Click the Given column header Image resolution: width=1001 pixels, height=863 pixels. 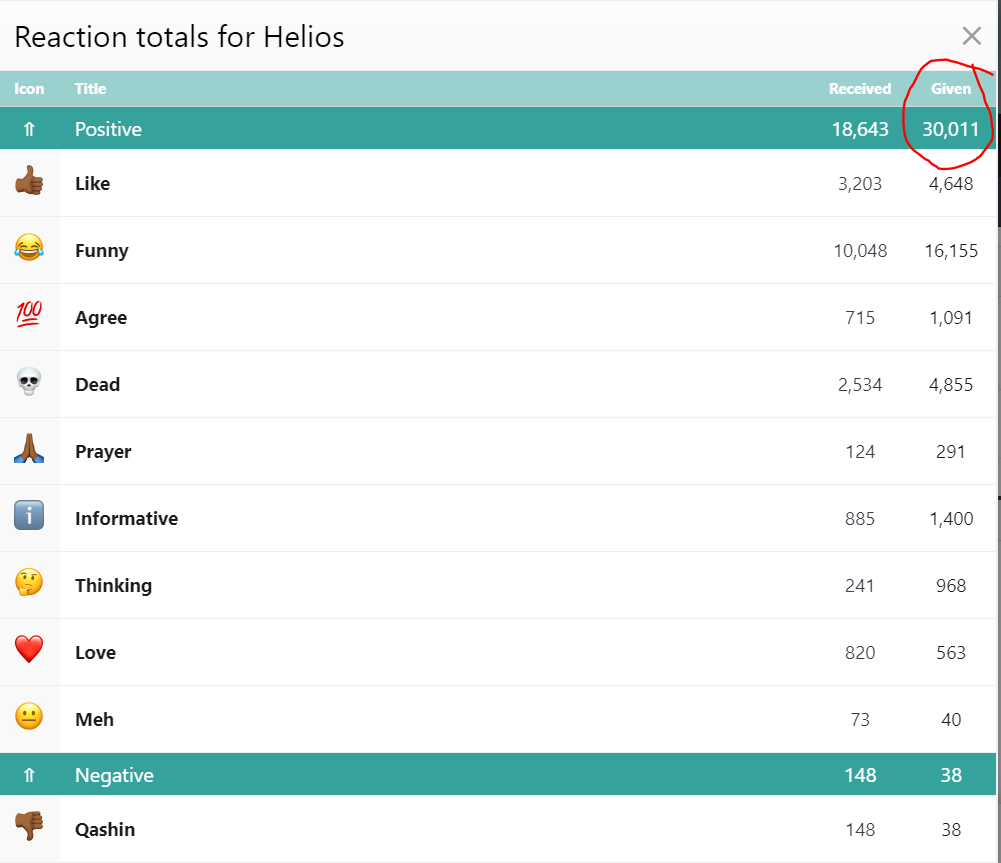951,89
